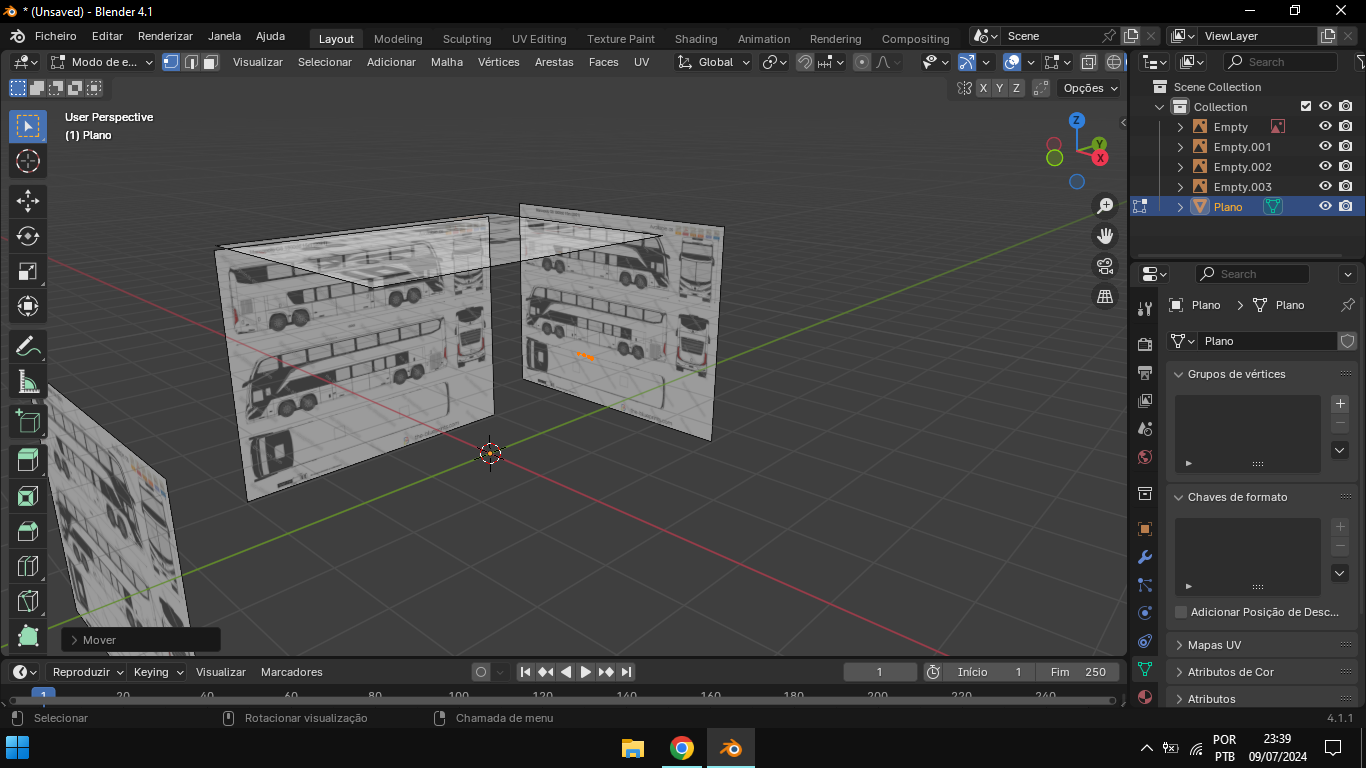Toggle X-ray mode
Viewport: 1366px width, 768px height.
(1089, 62)
